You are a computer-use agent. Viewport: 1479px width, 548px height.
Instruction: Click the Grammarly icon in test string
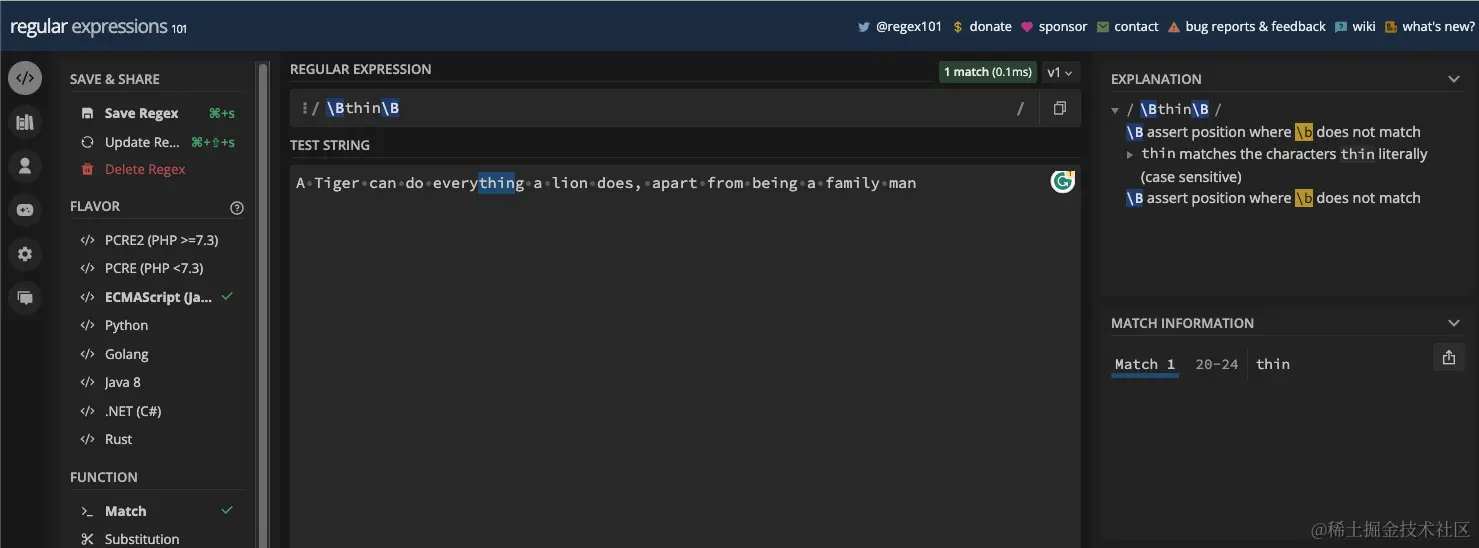tap(1062, 181)
